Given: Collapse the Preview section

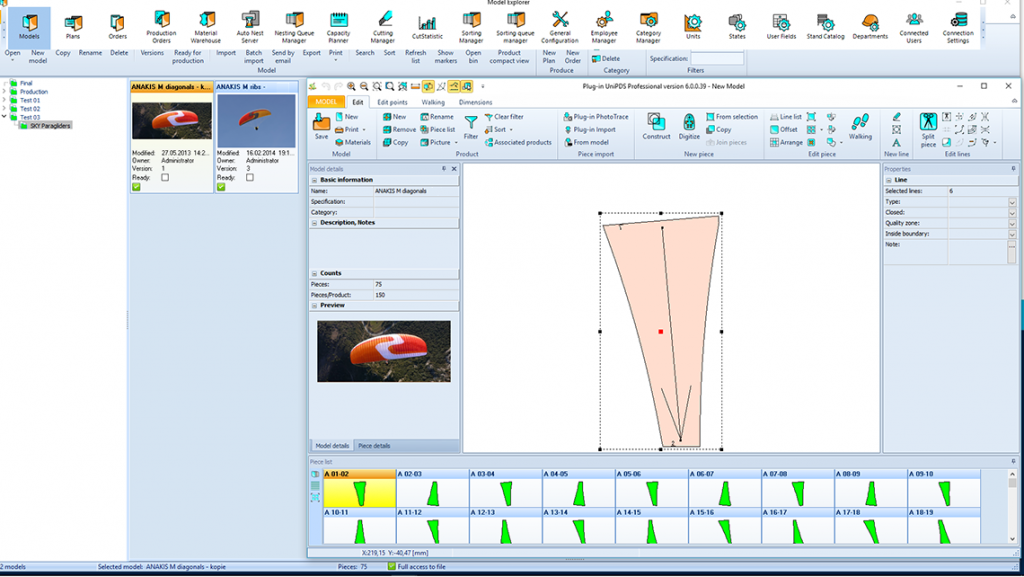Looking at the screenshot, I should [x=314, y=306].
